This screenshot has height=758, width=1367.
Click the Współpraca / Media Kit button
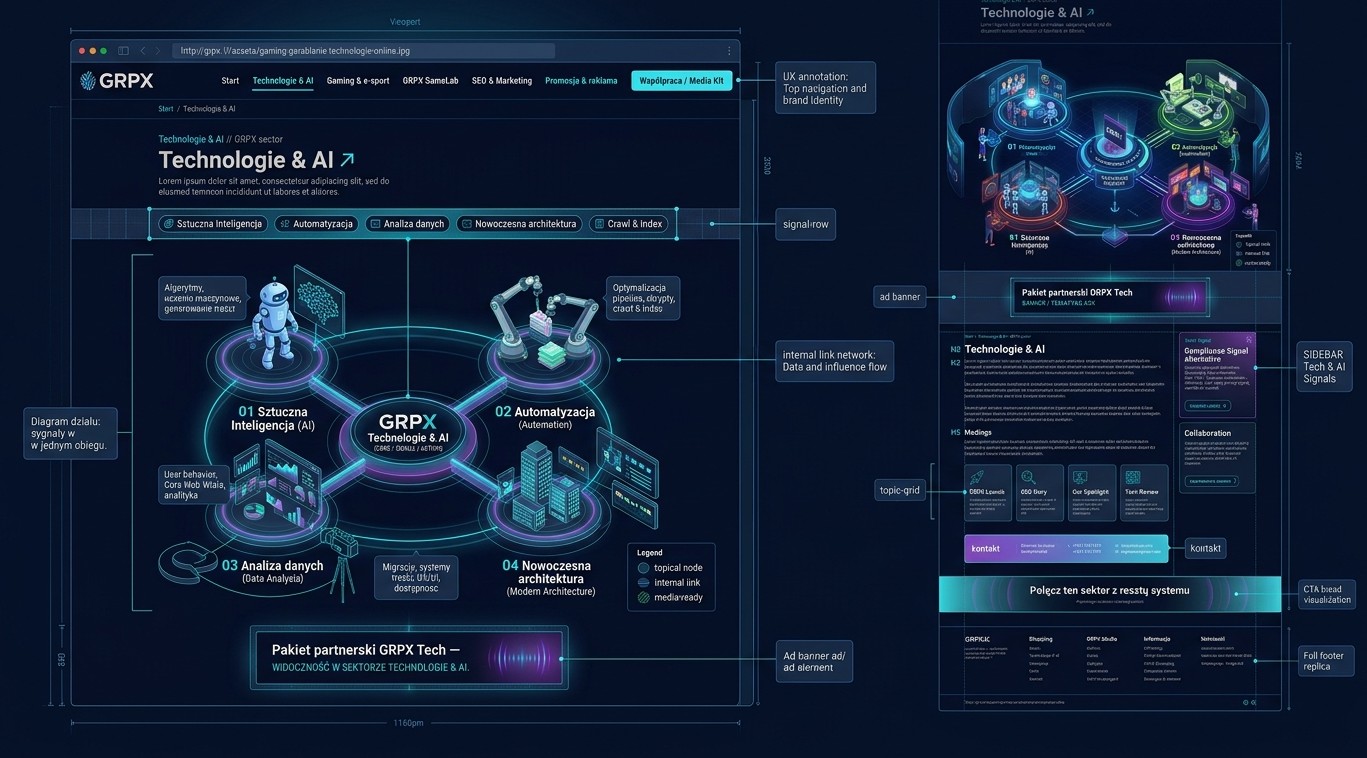[x=681, y=81]
